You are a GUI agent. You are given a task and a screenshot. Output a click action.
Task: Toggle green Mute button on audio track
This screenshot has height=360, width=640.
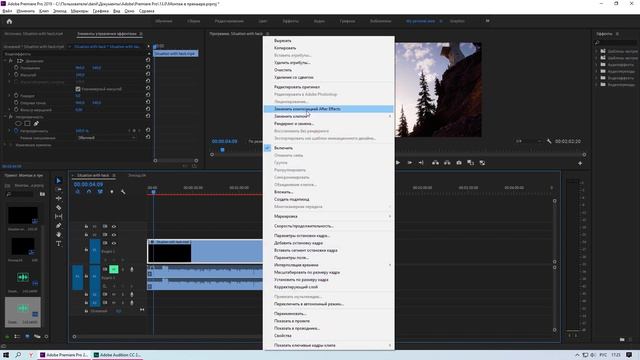click(113, 269)
